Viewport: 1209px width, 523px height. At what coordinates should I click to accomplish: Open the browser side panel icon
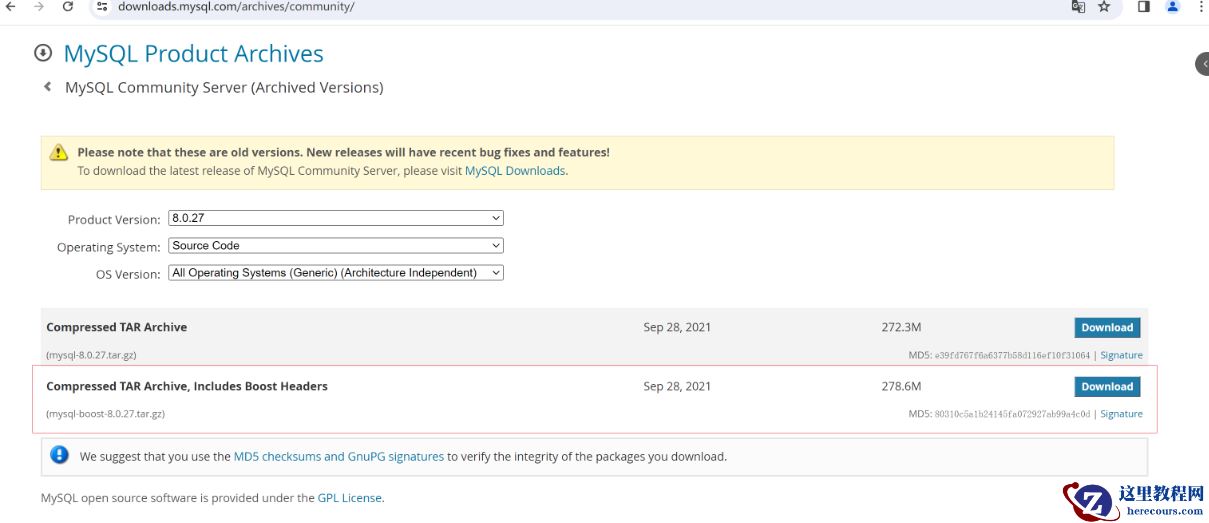[x=1144, y=6]
